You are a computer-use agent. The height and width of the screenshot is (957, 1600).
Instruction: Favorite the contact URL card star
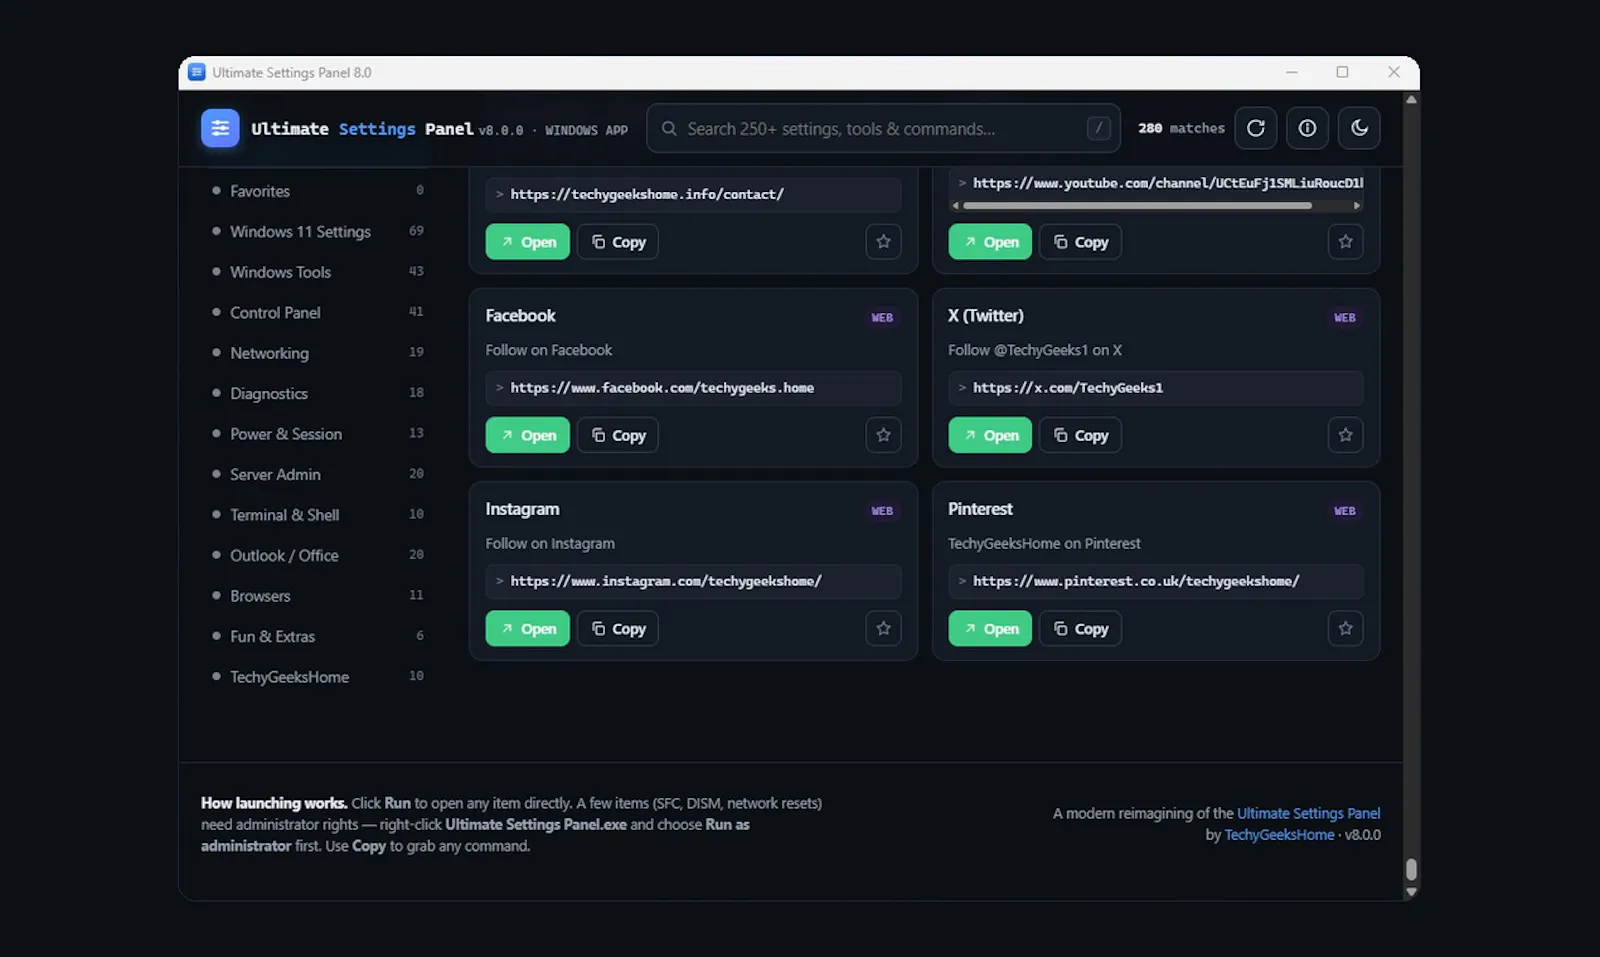tap(883, 242)
